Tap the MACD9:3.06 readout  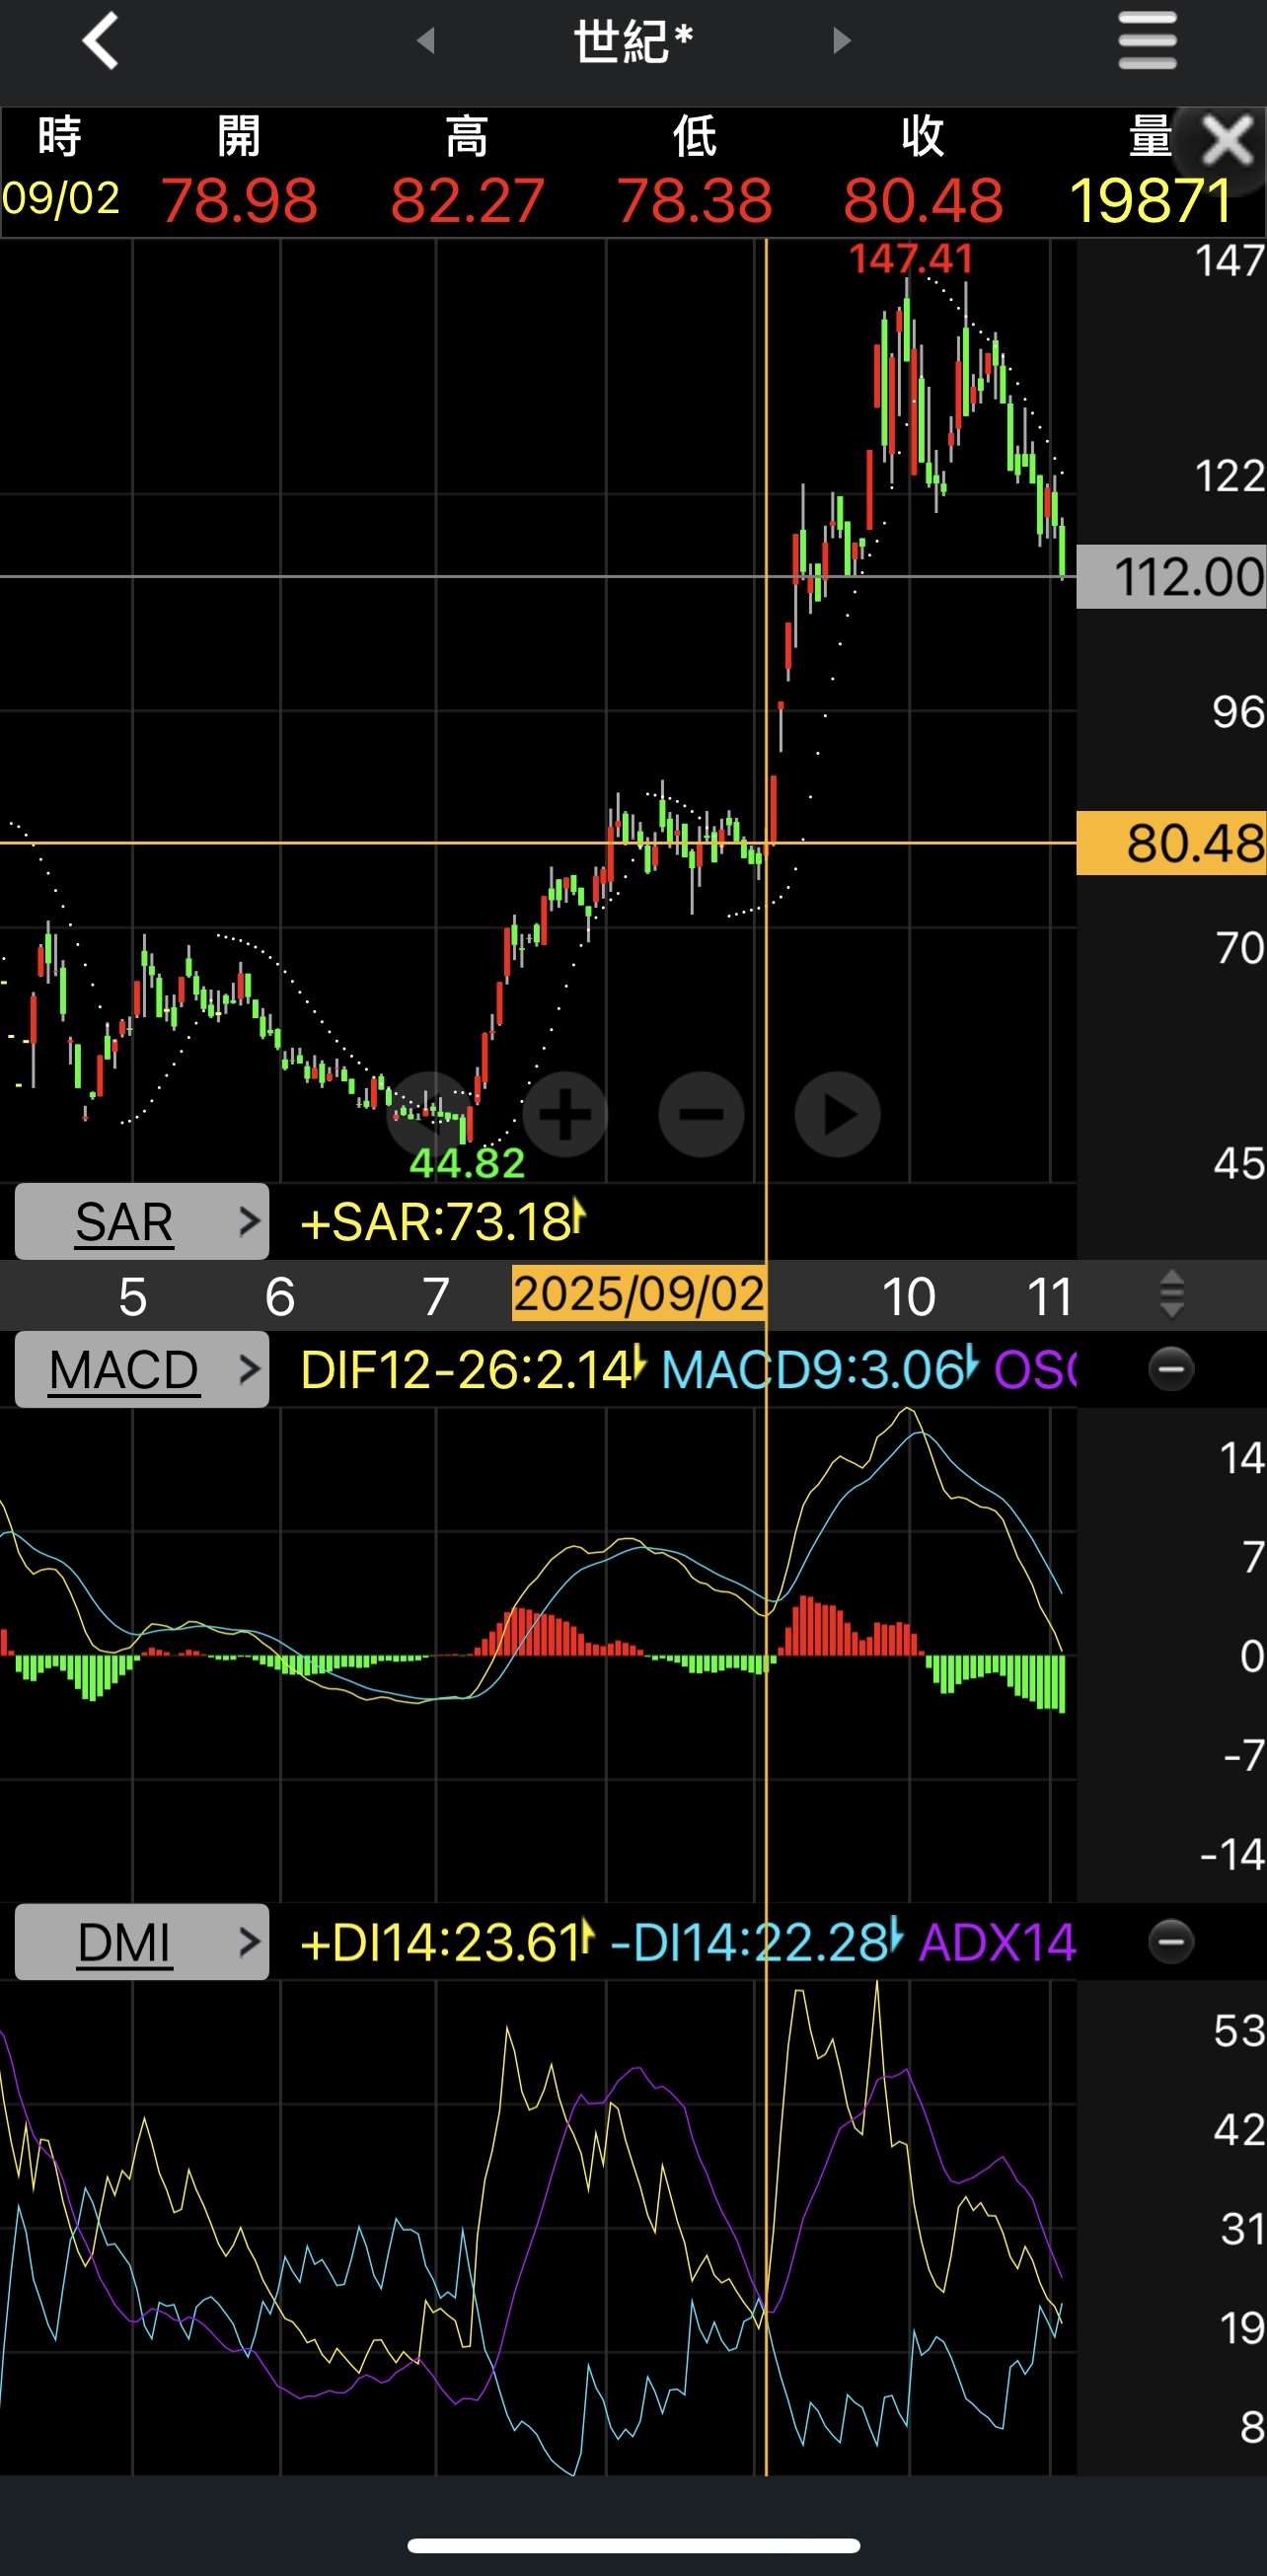coord(819,1369)
